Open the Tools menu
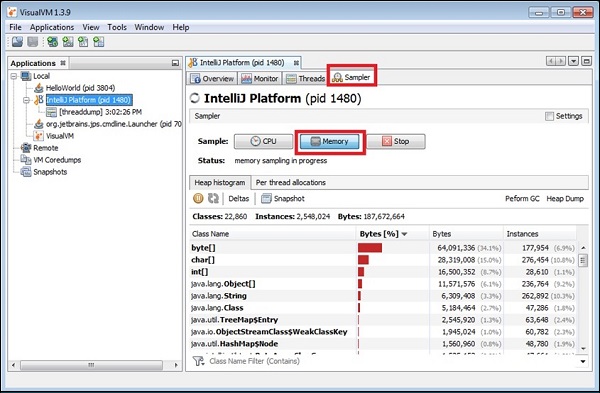This screenshot has width=600, height=393. (x=117, y=27)
